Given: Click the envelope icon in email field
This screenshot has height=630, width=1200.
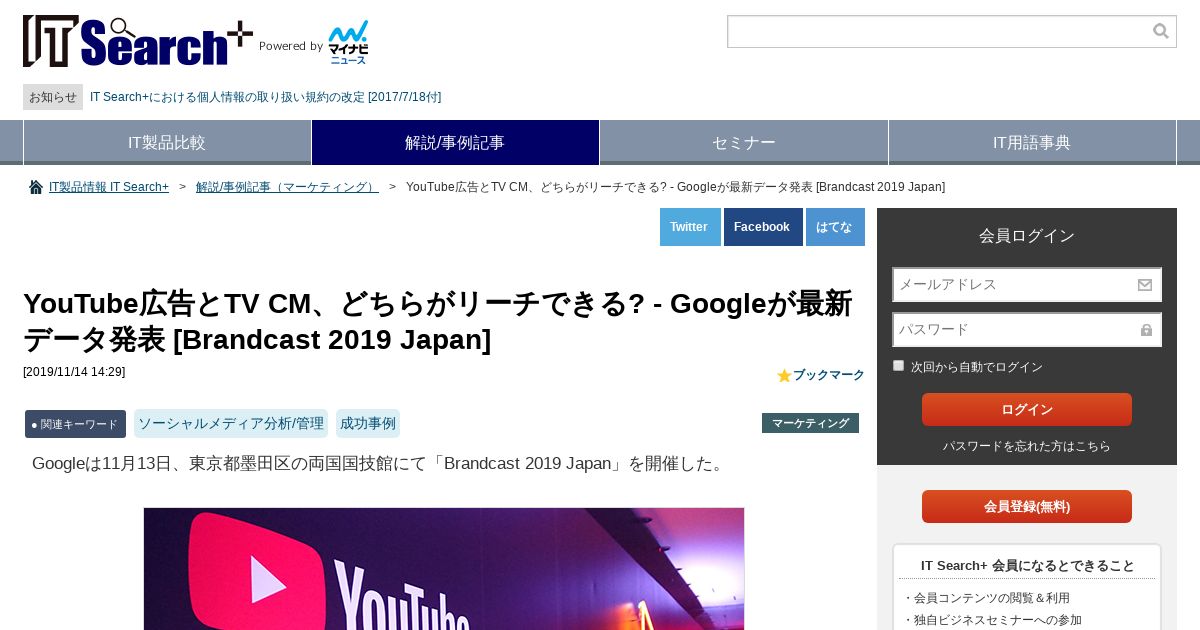Looking at the screenshot, I should pos(1145,285).
